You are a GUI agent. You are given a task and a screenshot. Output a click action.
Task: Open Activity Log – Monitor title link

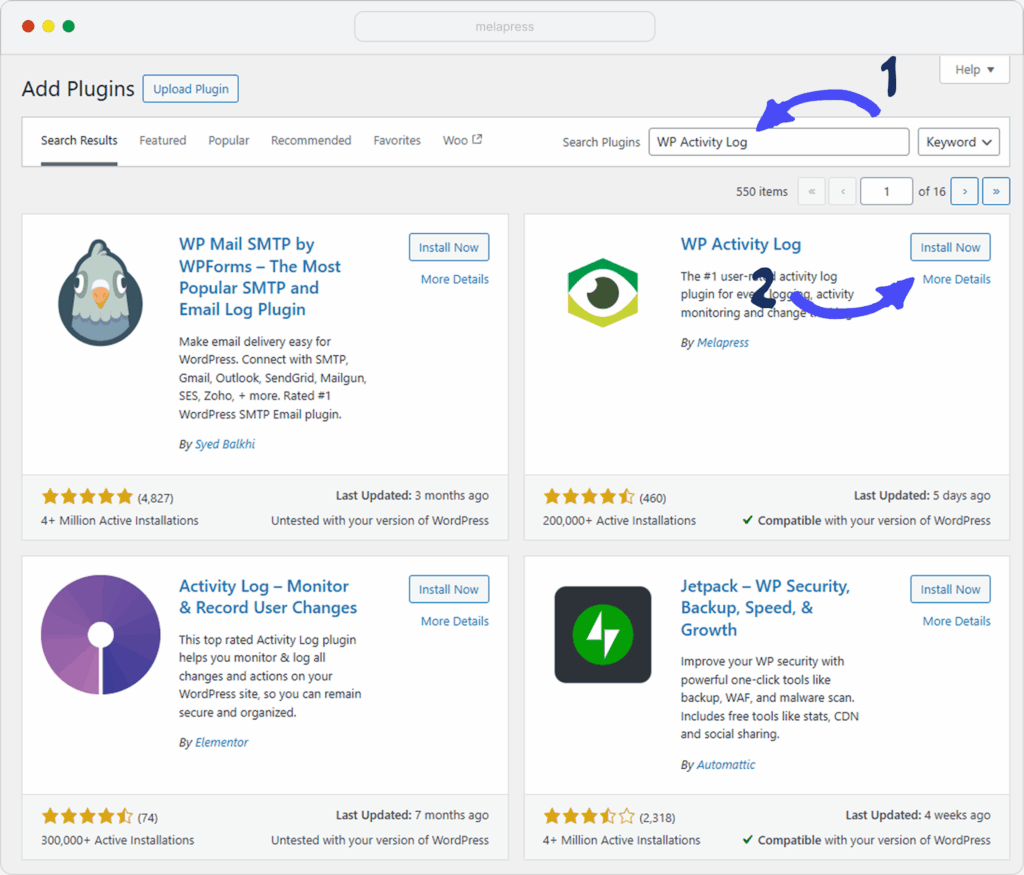(268, 597)
